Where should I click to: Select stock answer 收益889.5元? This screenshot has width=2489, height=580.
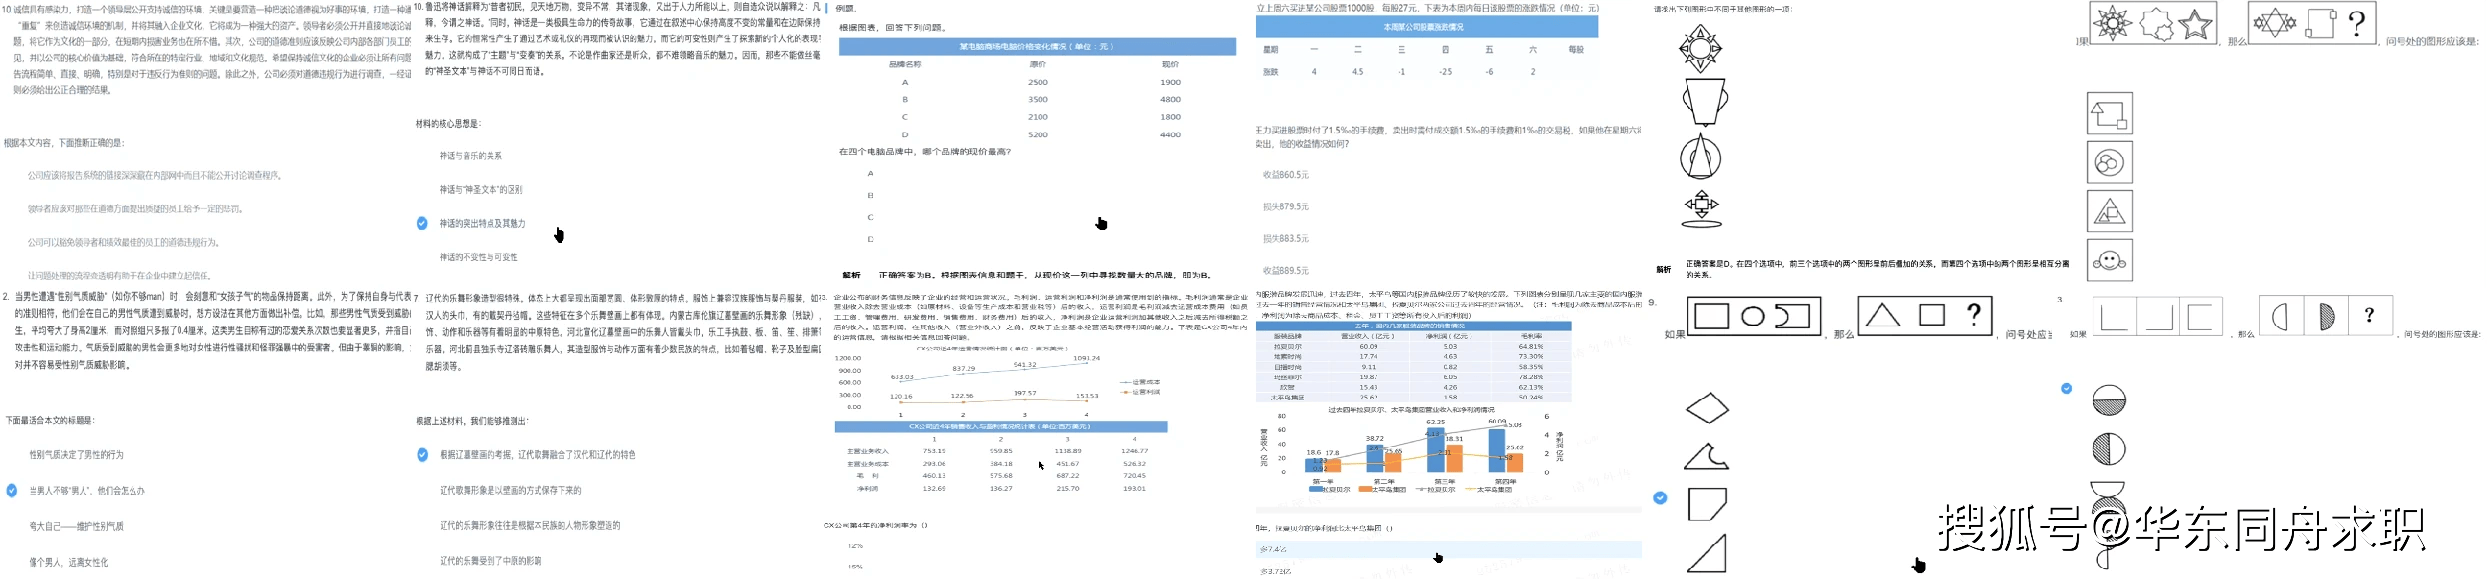[1286, 270]
